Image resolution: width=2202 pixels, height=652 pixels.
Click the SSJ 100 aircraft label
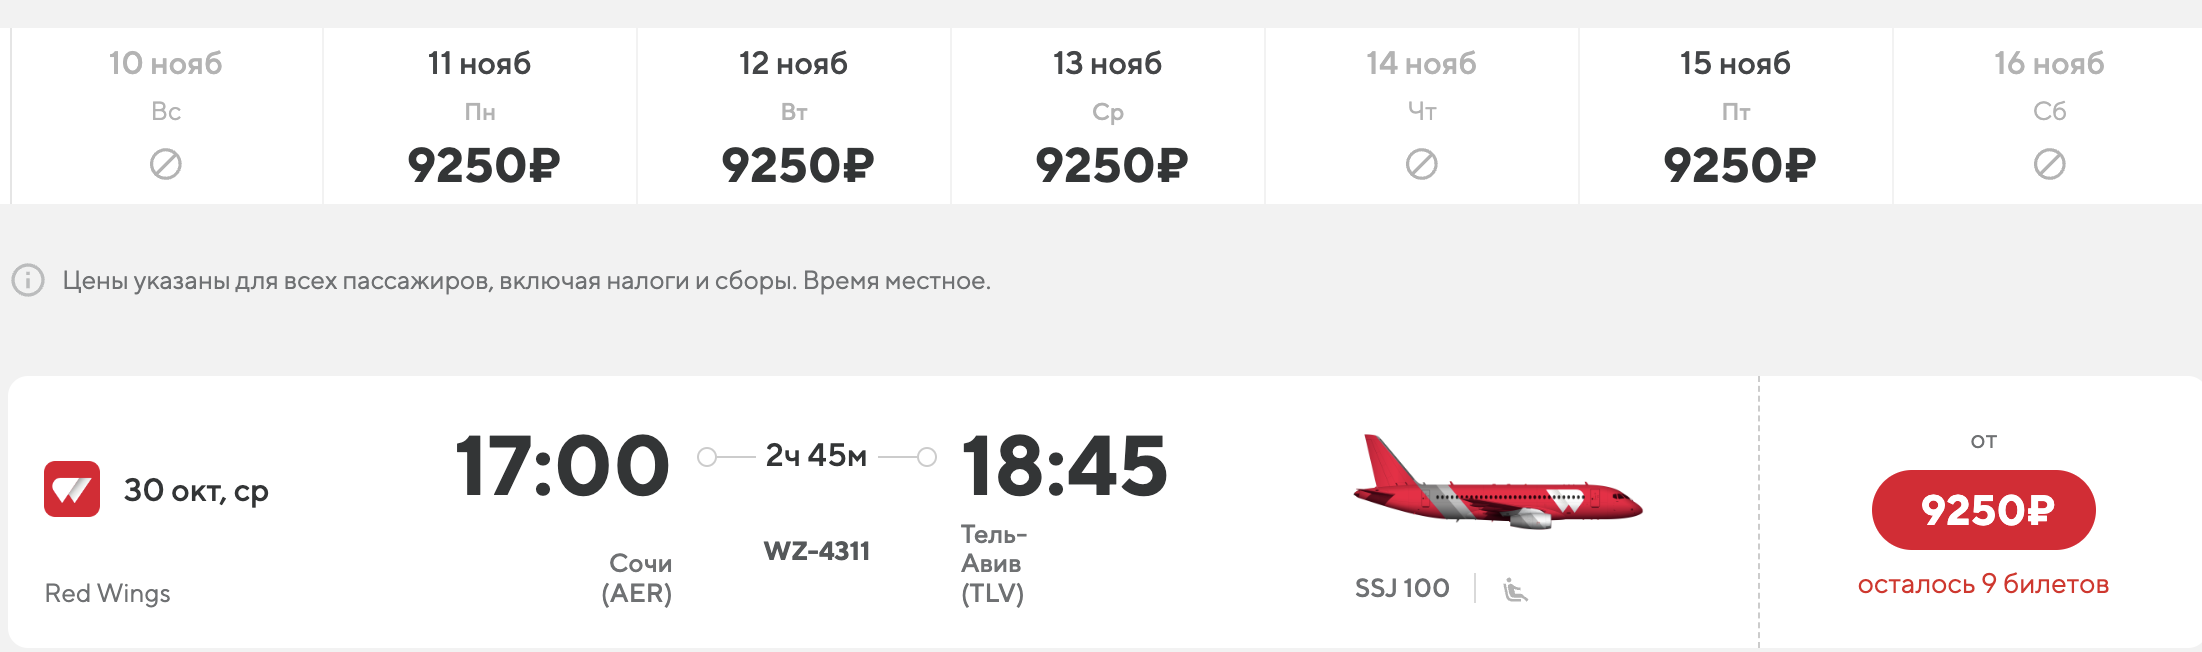(1402, 588)
